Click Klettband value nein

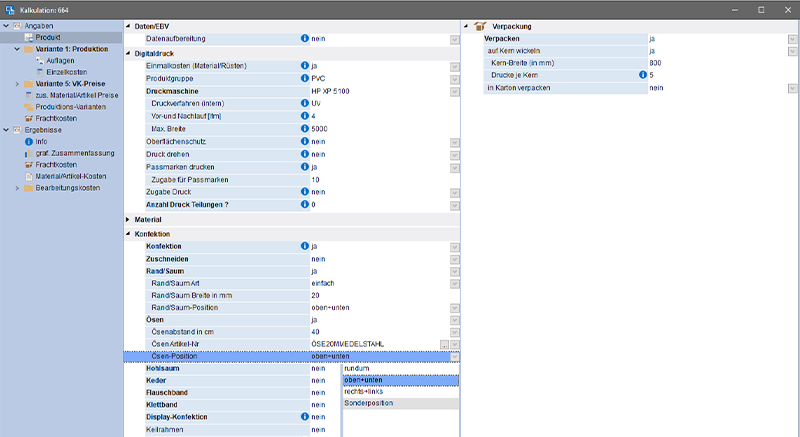[318, 405]
